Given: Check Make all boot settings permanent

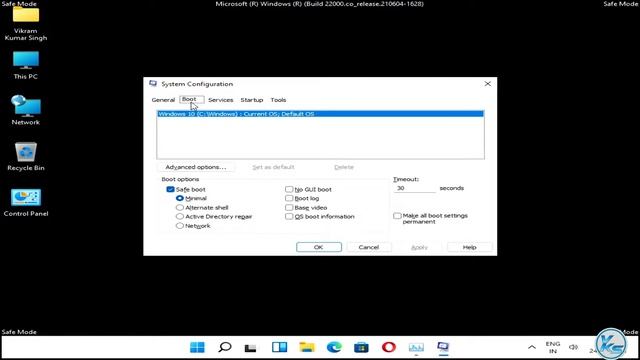Looking at the screenshot, I should (x=397, y=216).
